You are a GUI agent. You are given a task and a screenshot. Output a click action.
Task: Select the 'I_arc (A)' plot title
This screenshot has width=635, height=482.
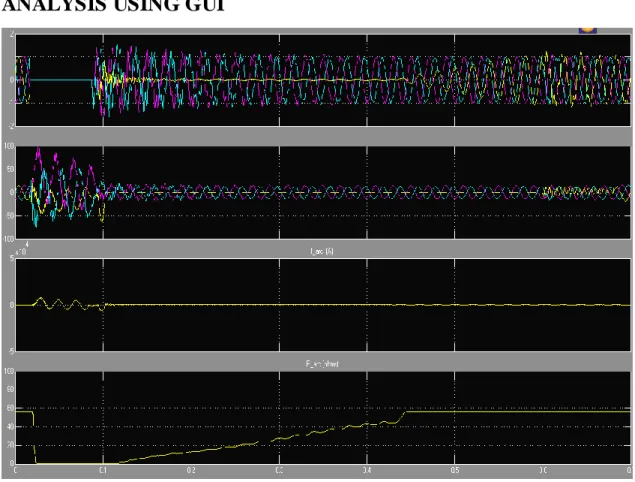coord(322,252)
